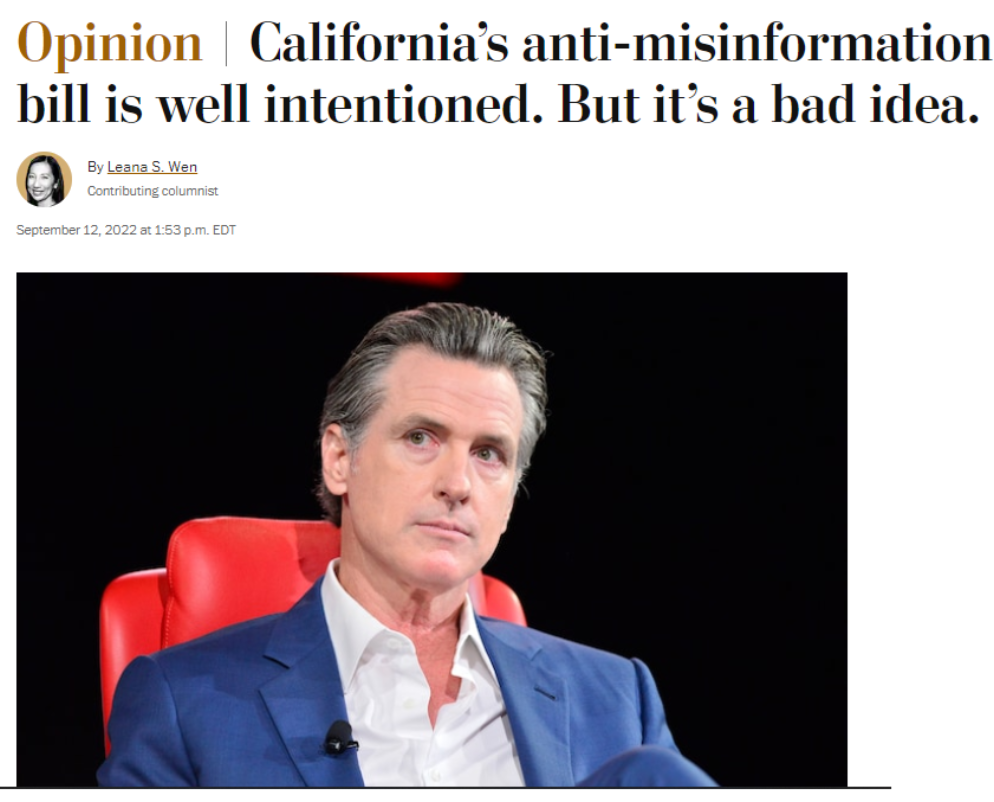Click author Leana S. Wen's name link

(x=152, y=167)
